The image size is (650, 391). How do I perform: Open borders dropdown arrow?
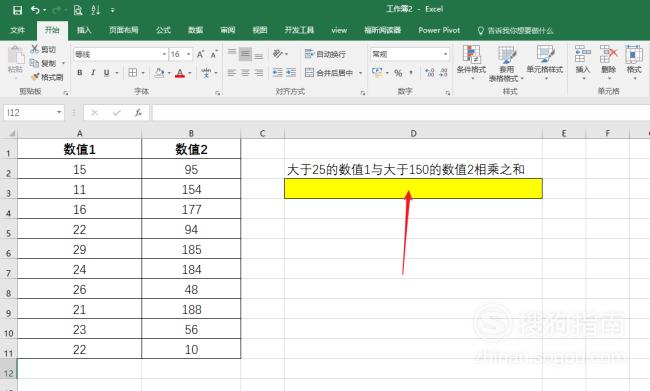pos(143,73)
